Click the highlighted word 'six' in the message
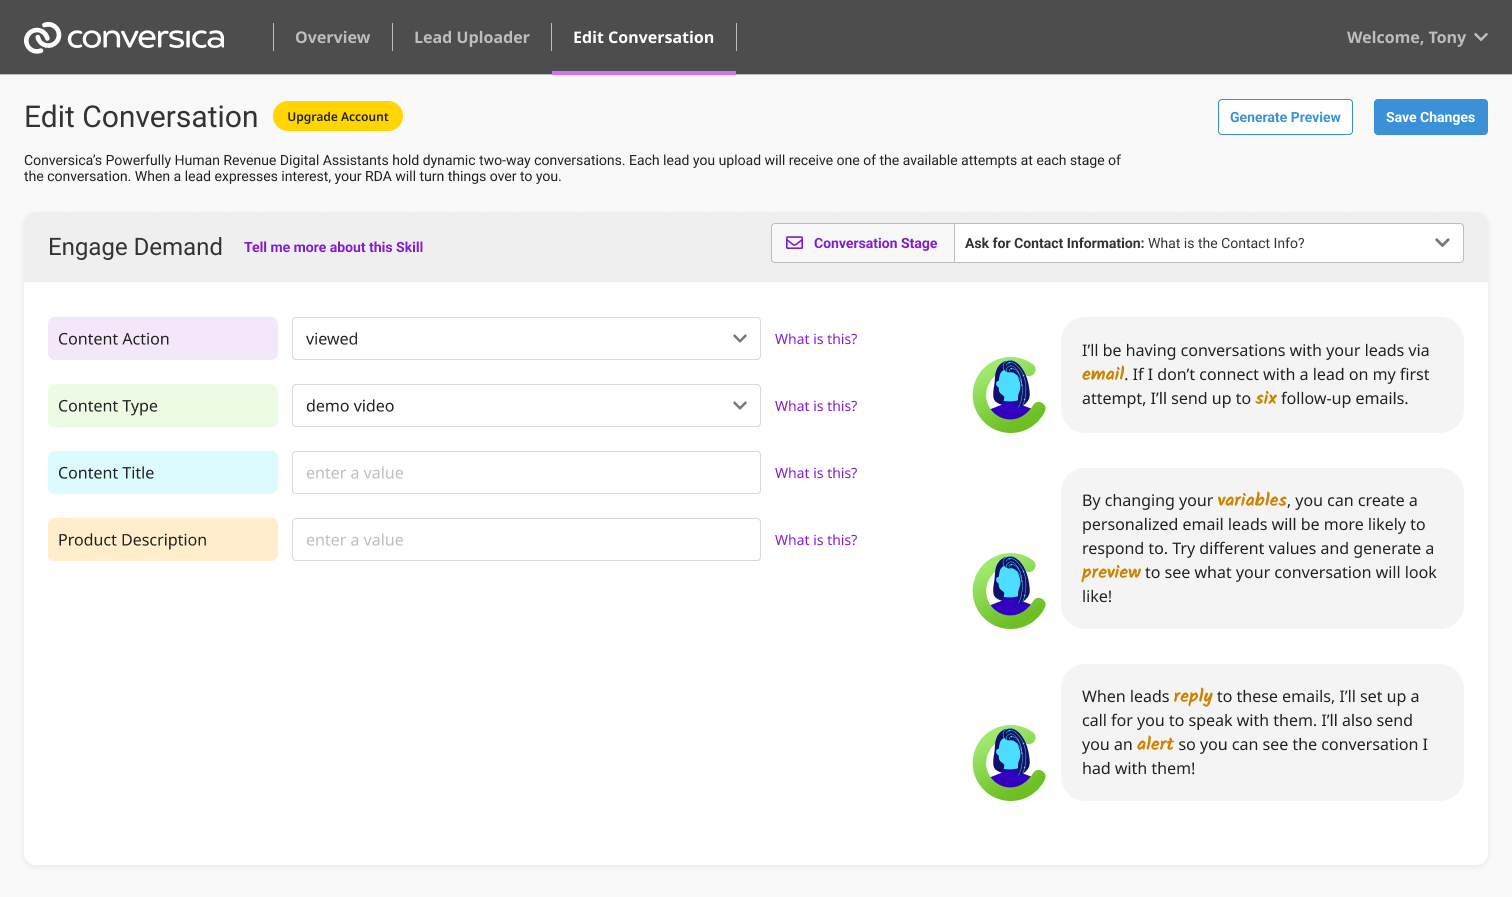Screen dimensions: 1512x897 pyautogui.click(x=1266, y=398)
